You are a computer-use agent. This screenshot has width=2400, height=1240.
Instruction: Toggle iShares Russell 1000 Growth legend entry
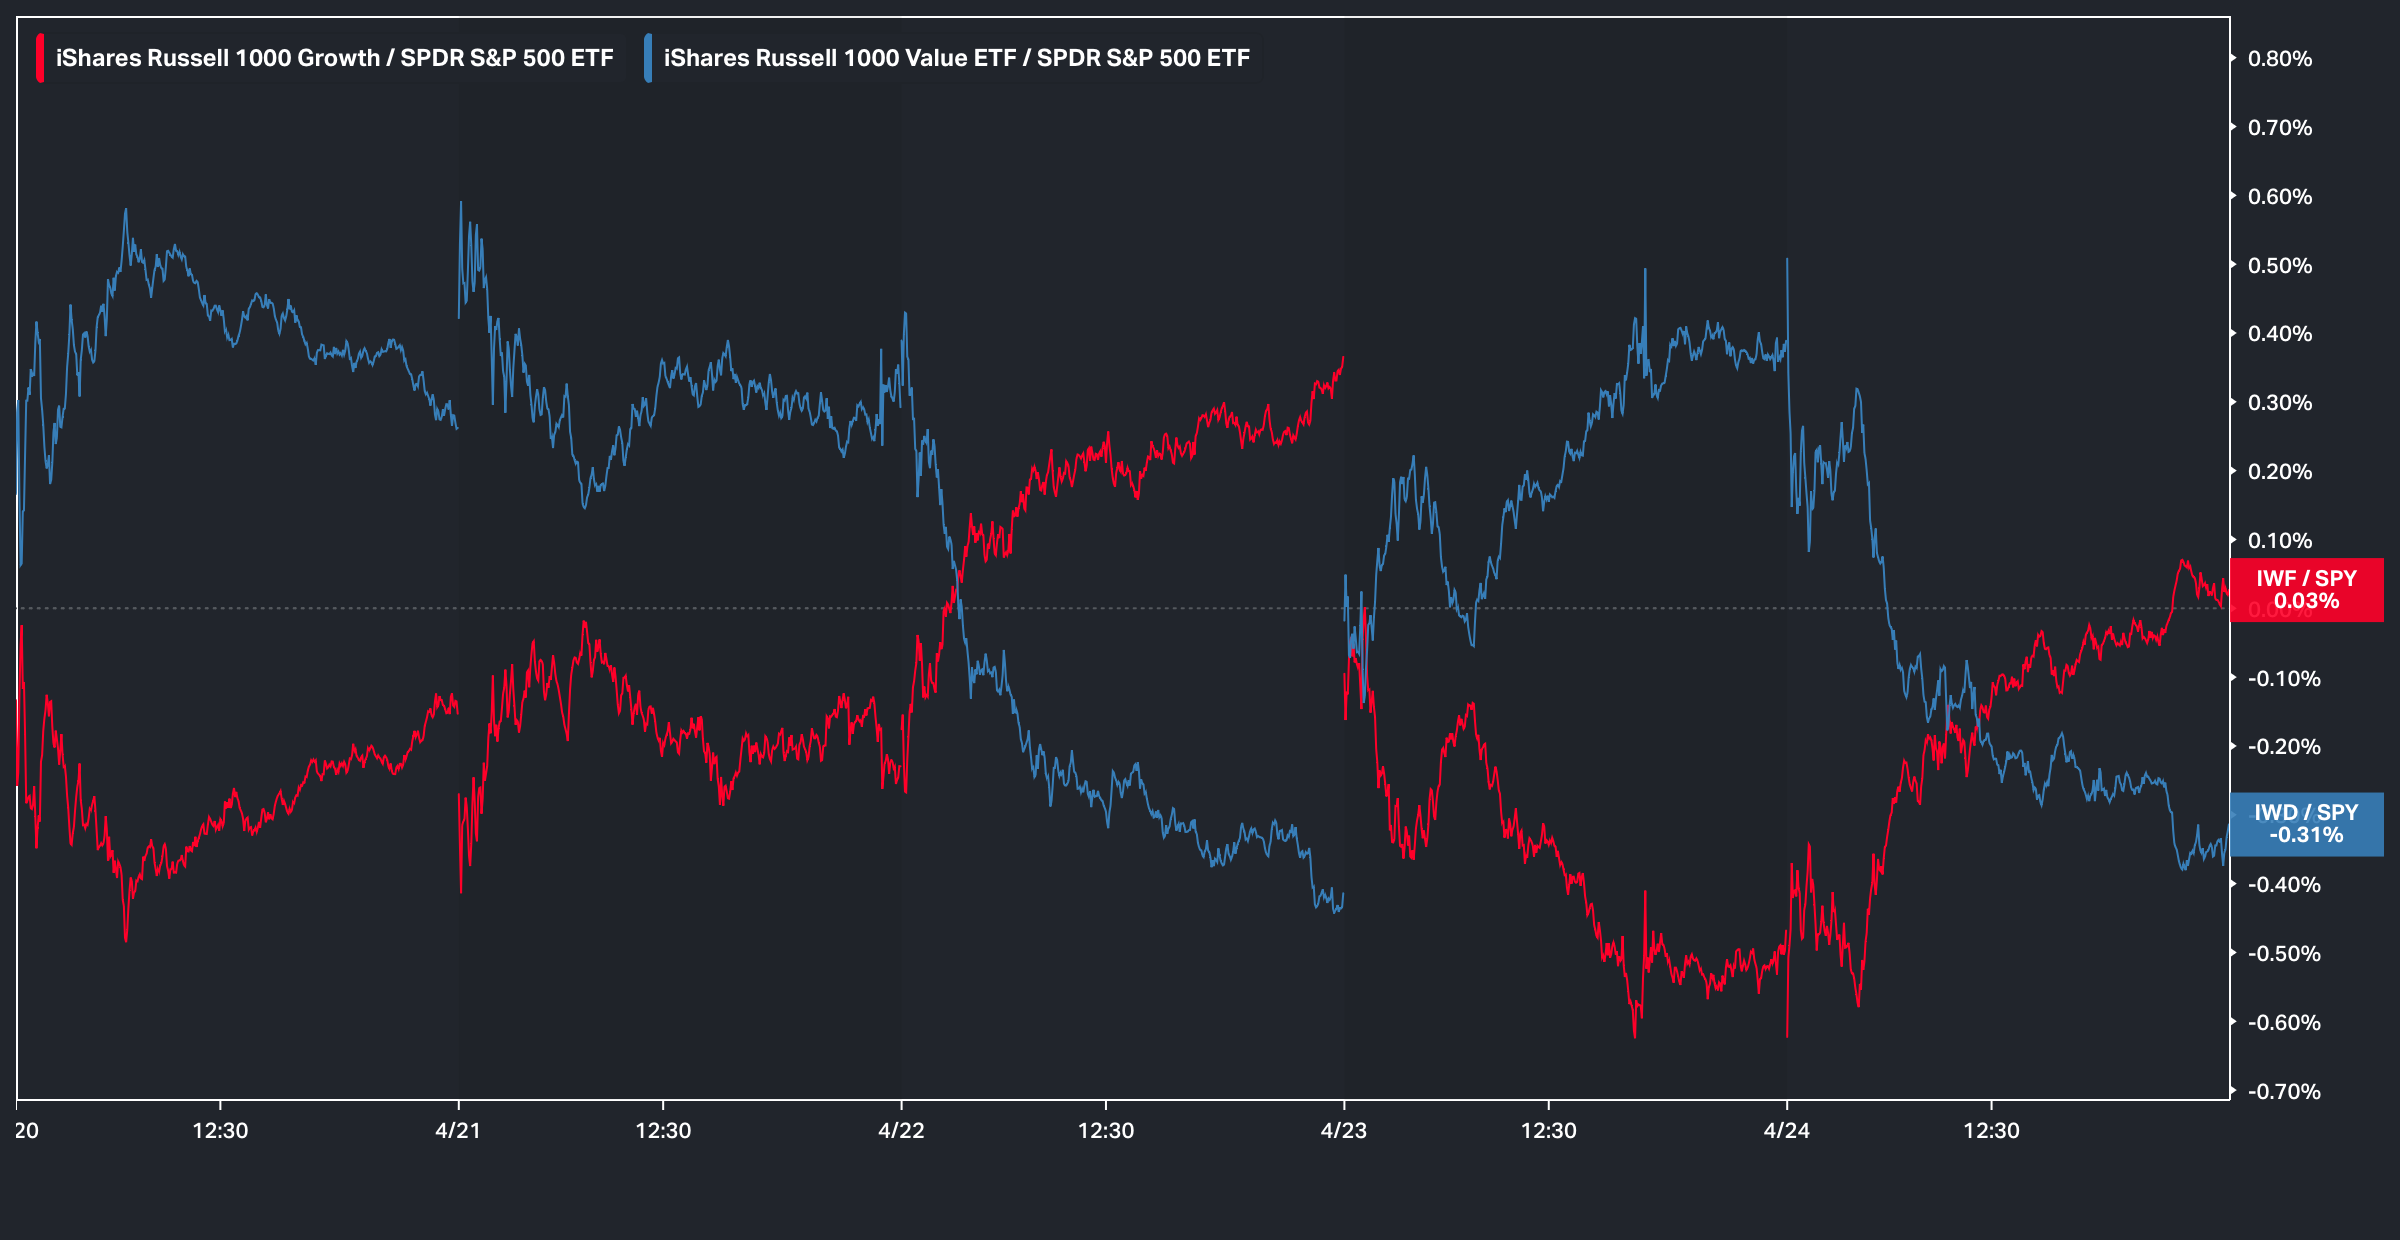click(x=334, y=58)
